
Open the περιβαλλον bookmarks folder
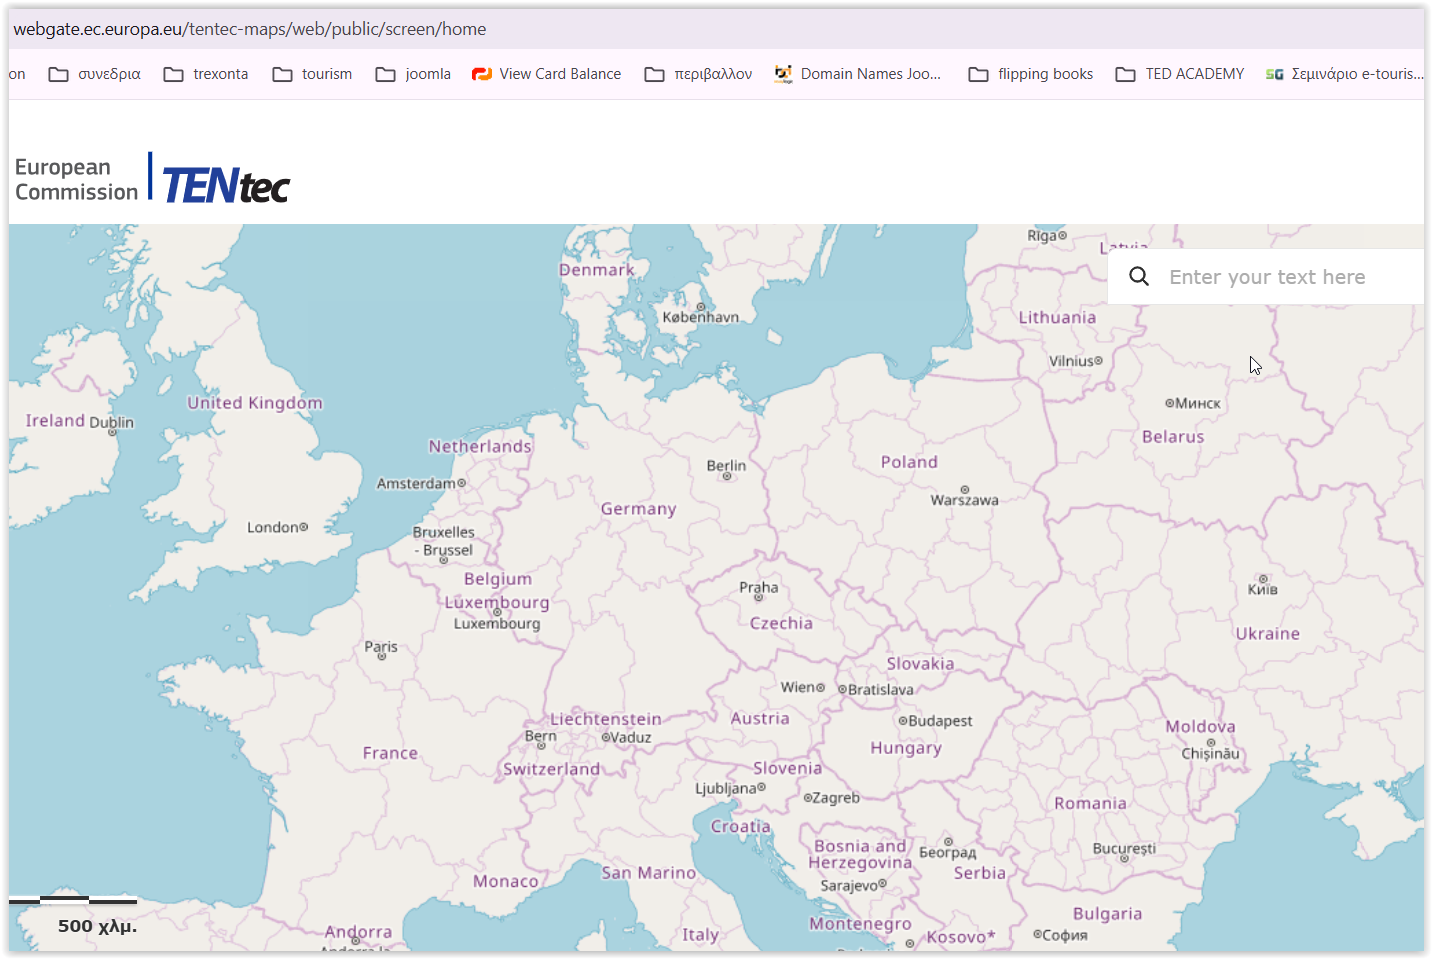698,74
